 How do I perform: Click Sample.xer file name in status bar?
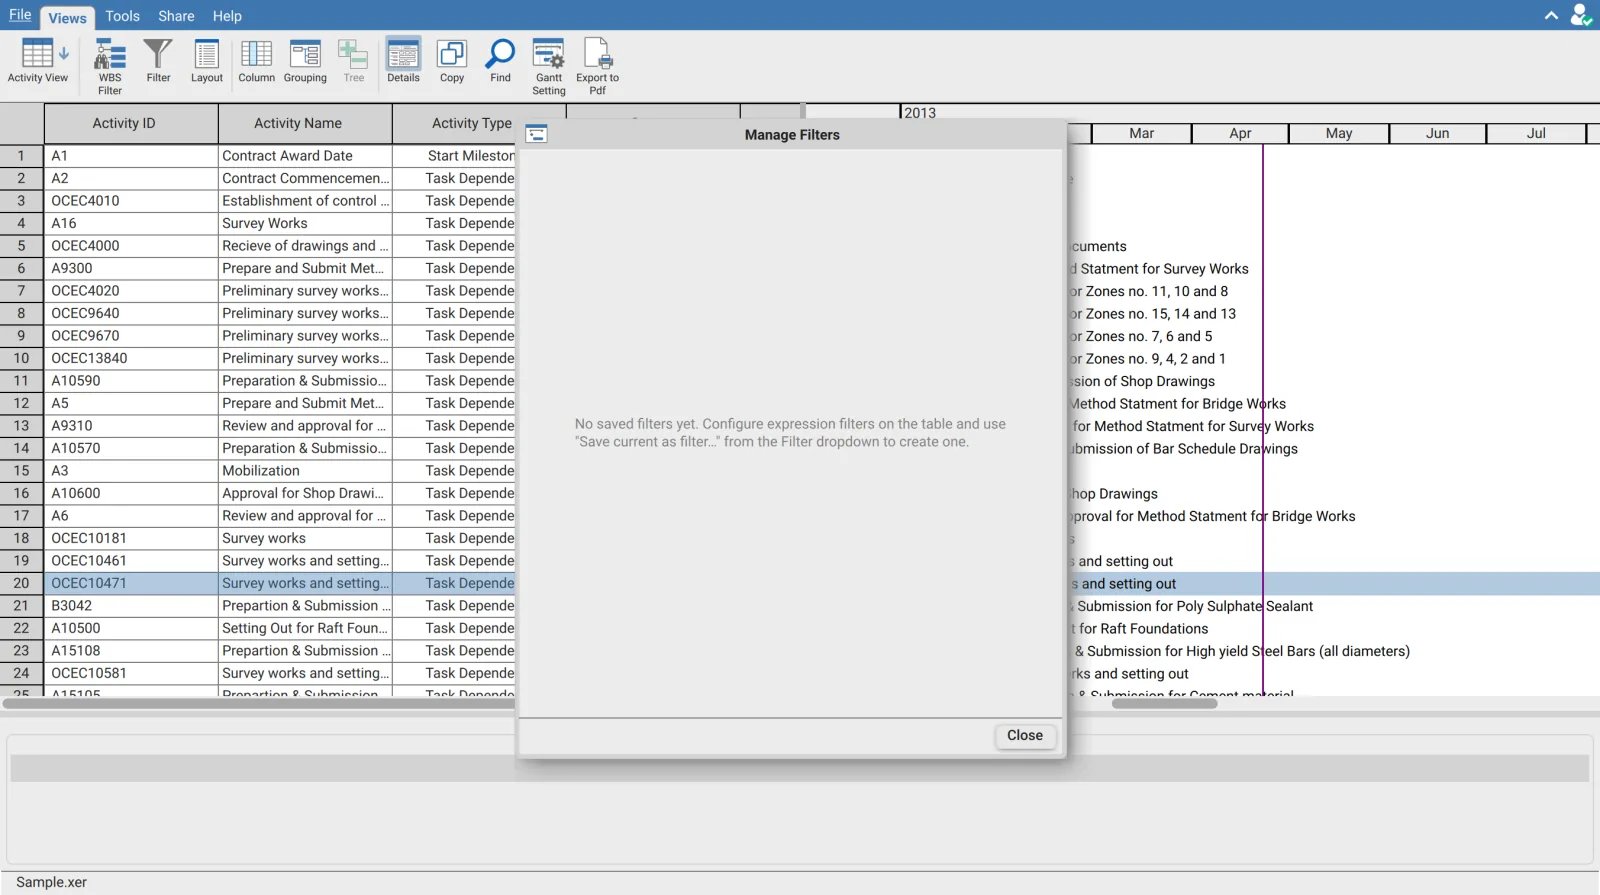click(x=51, y=882)
